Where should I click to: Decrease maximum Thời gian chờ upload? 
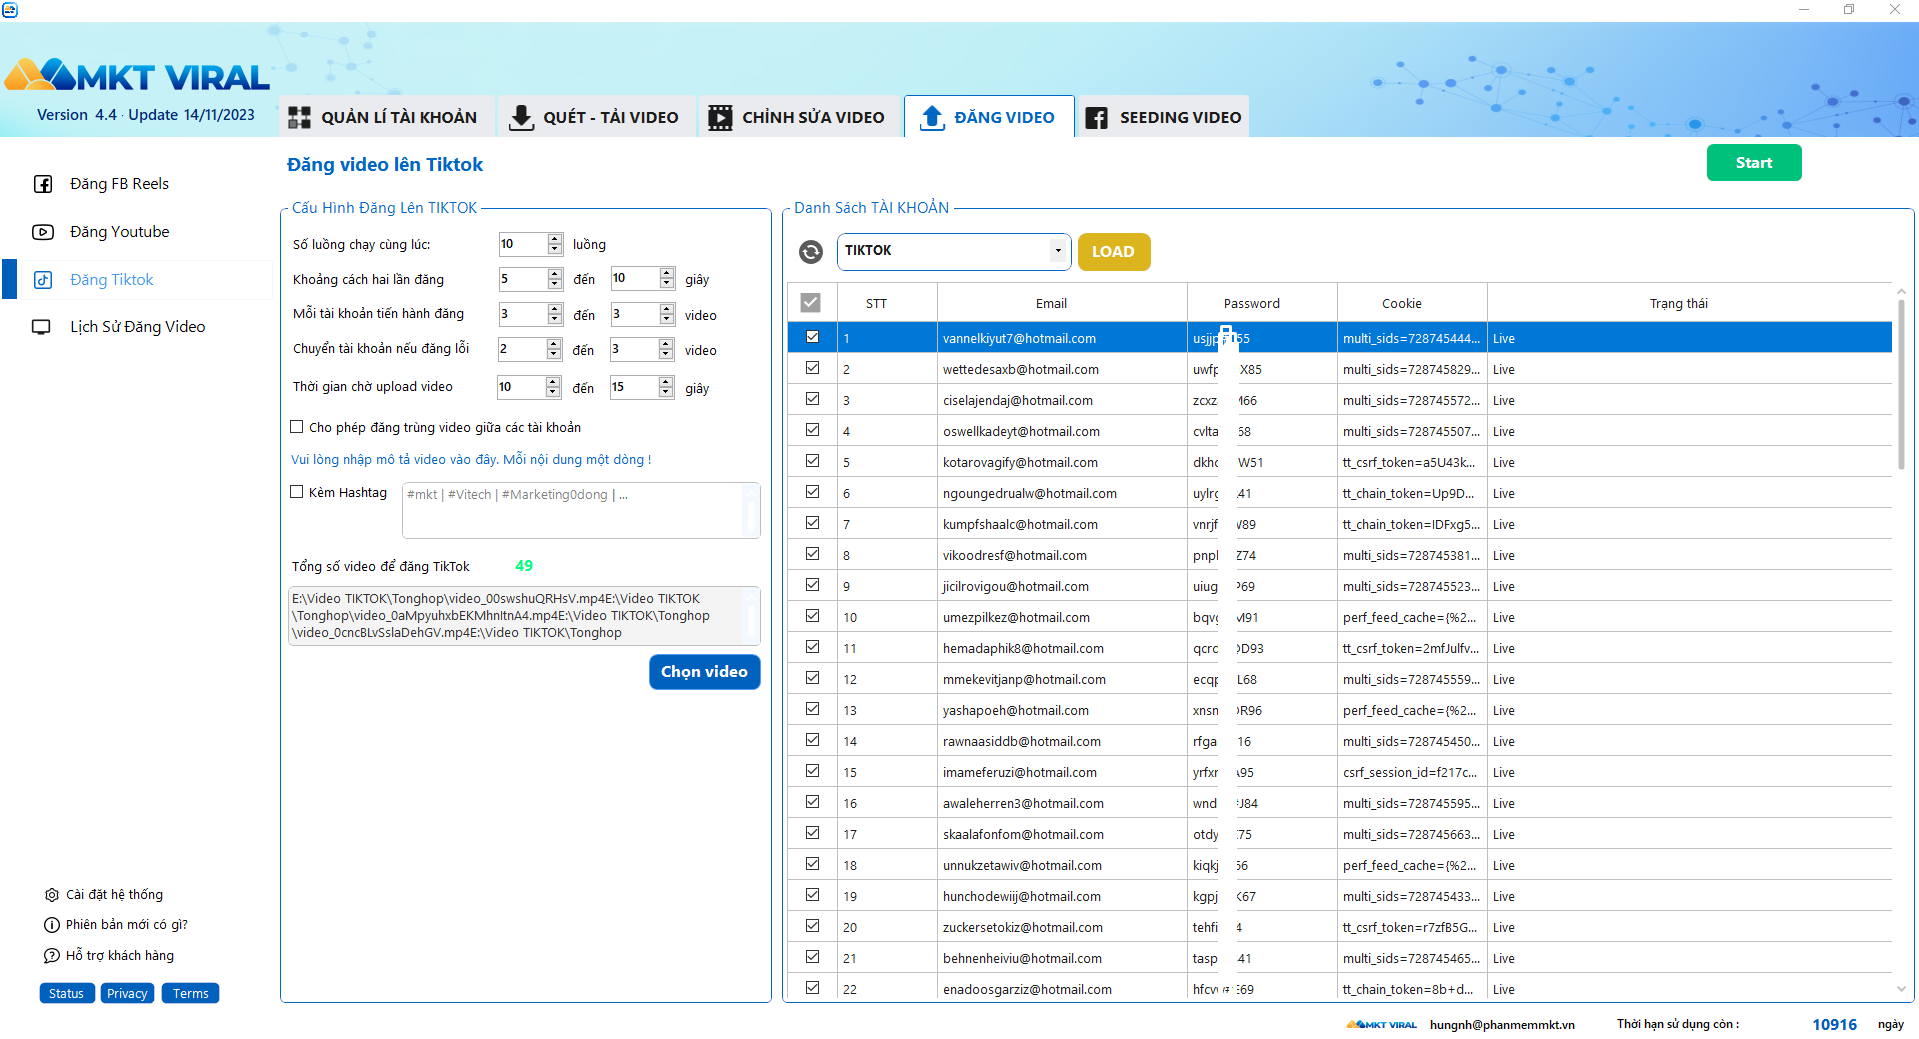tap(667, 393)
